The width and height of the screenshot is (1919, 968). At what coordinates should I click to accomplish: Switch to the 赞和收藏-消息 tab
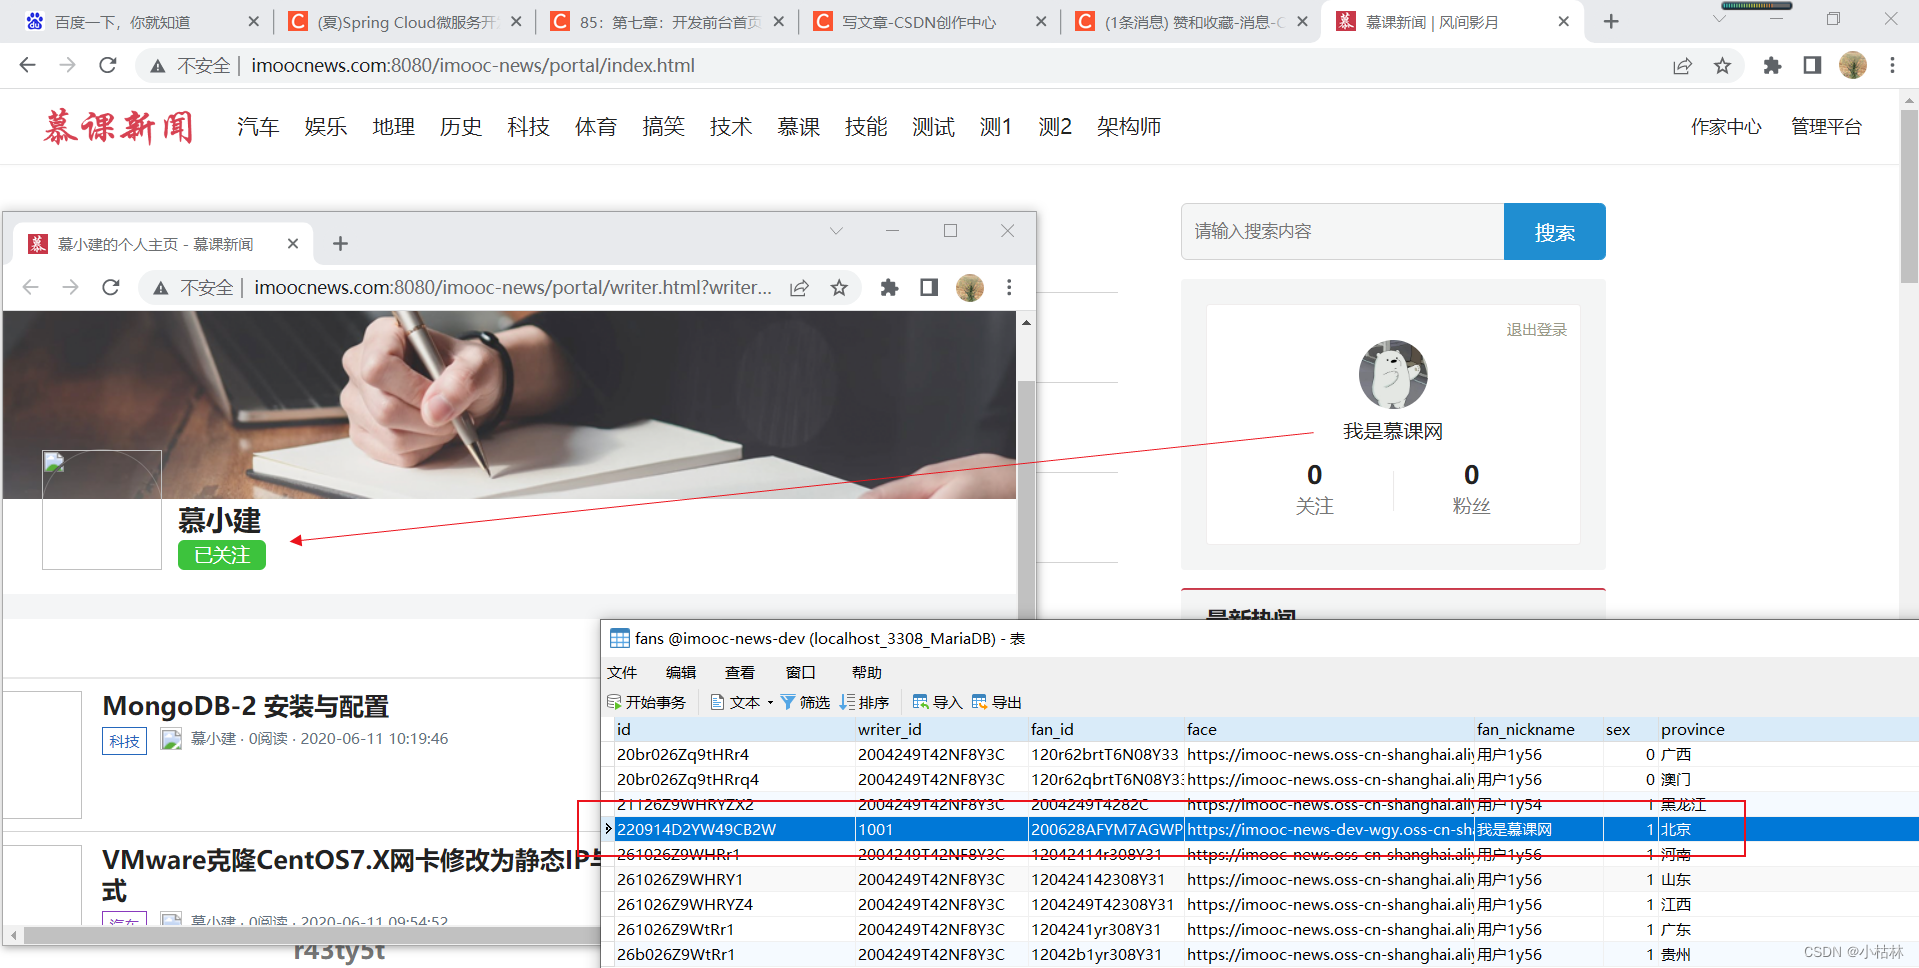[x=1193, y=21]
